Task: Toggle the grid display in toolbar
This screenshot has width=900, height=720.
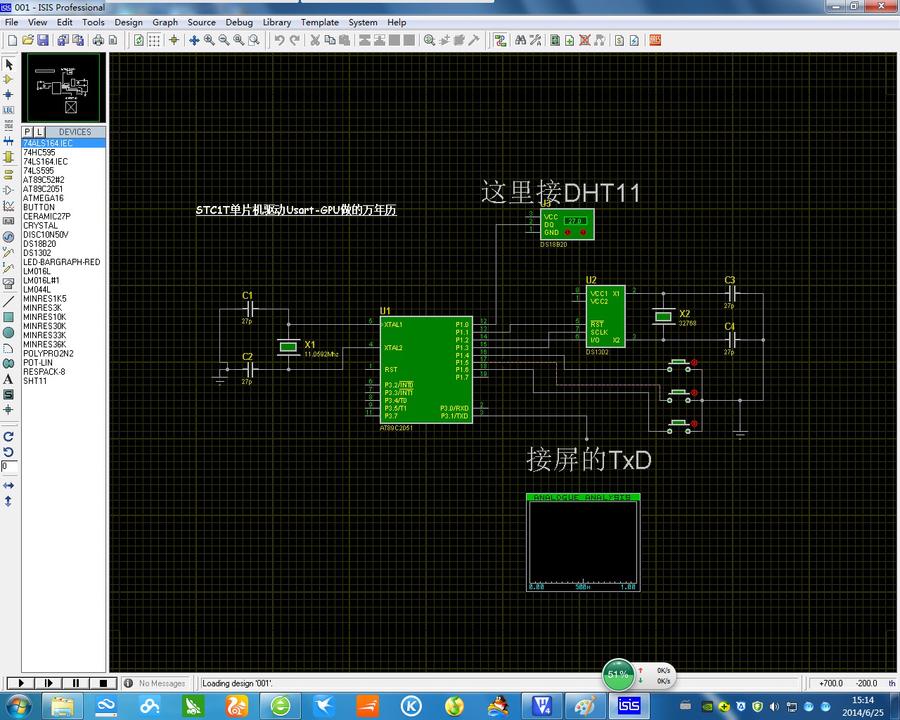Action: pos(152,40)
